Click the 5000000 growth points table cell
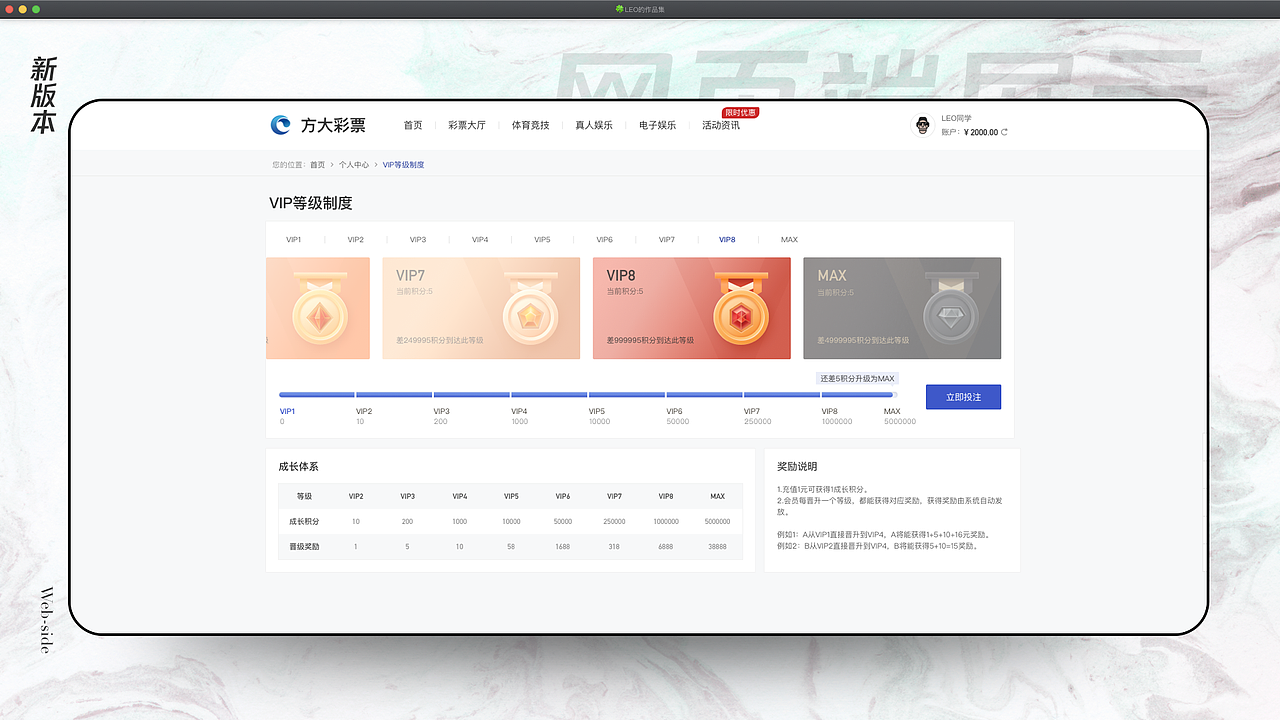 [718, 522]
